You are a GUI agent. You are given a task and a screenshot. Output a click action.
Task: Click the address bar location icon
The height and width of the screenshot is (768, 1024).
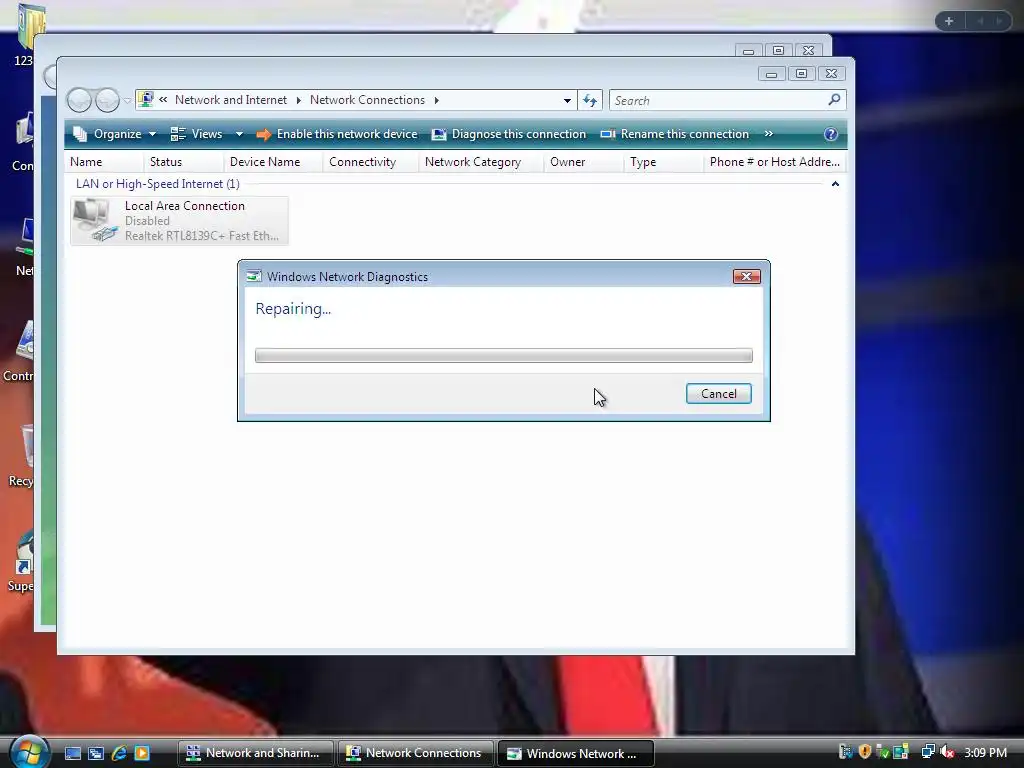click(x=146, y=100)
